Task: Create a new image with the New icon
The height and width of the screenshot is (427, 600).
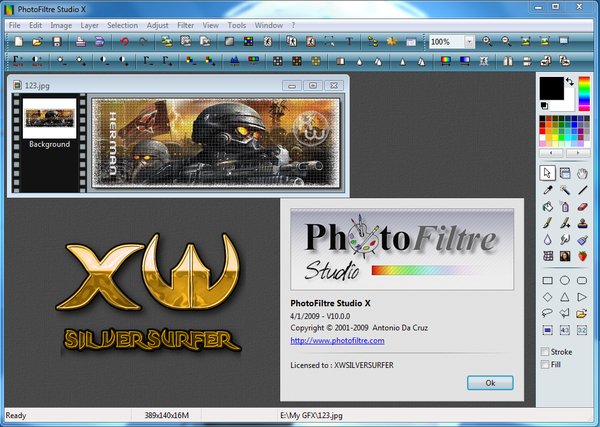Action: point(18,41)
